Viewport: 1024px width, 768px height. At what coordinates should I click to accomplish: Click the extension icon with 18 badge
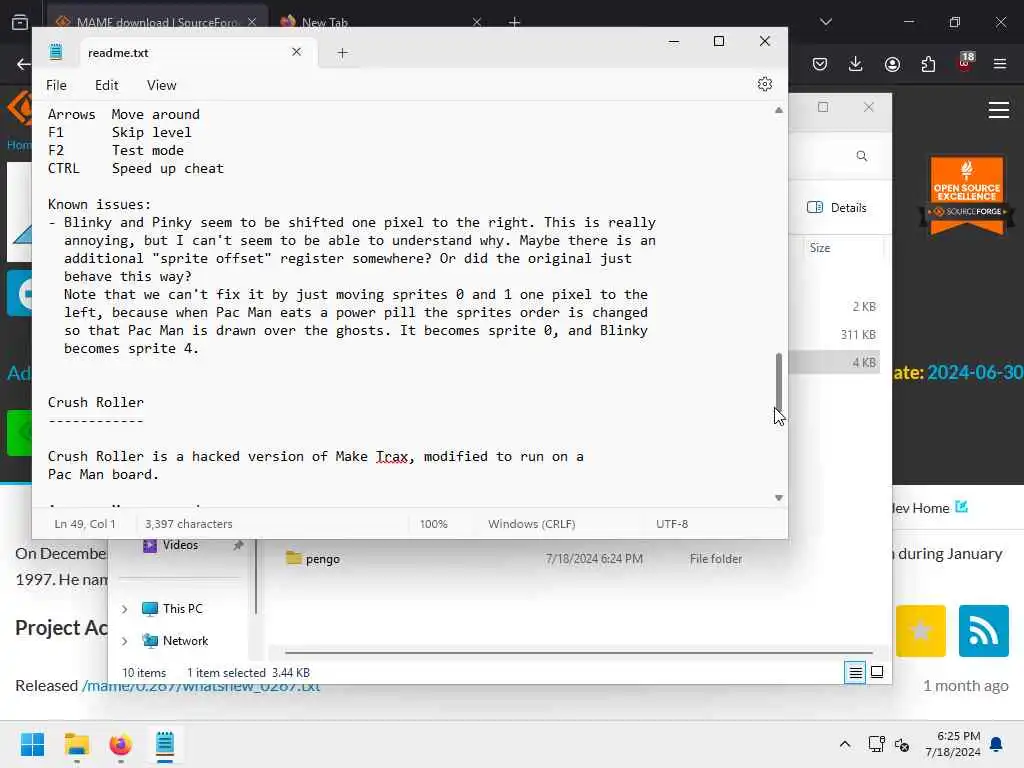[965, 62]
